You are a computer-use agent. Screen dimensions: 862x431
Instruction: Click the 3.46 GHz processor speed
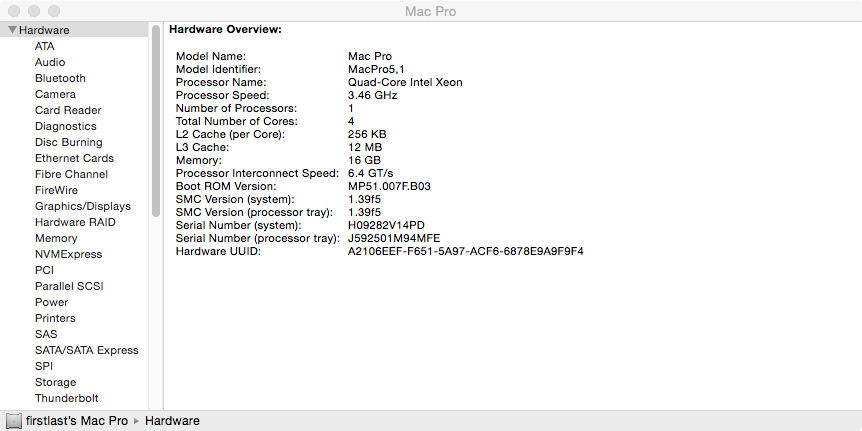pos(373,95)
